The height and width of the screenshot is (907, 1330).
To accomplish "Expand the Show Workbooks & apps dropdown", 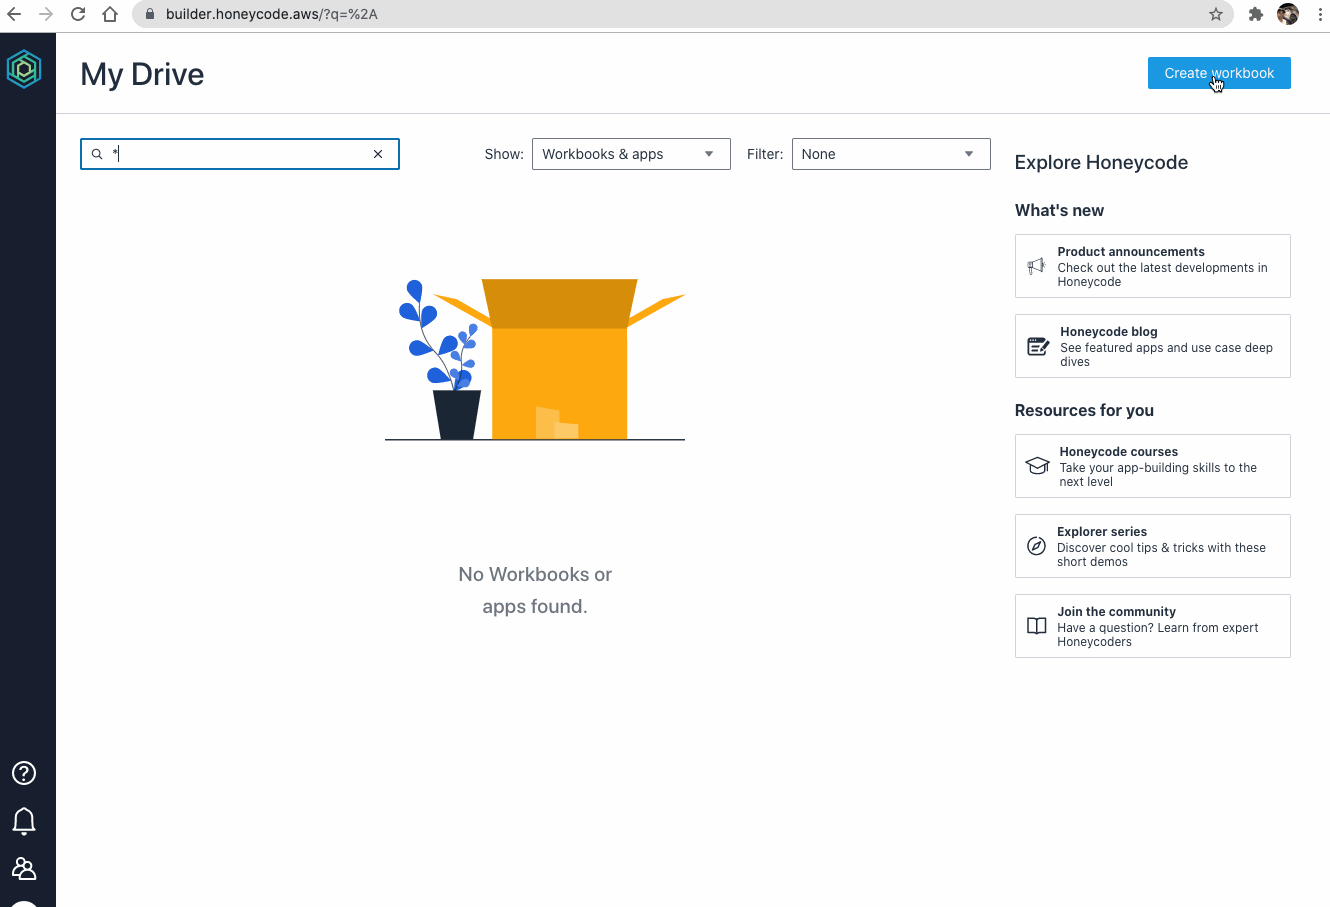I will [631, 154].
